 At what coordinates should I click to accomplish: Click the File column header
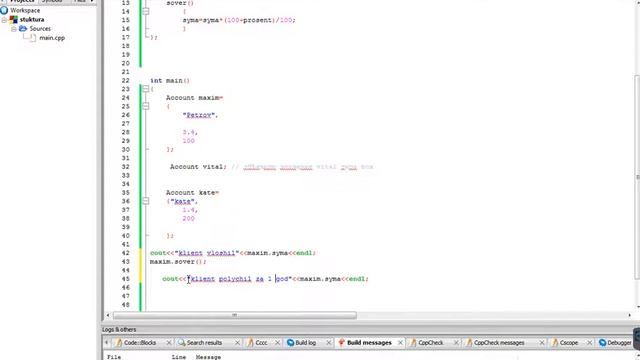tap(114, 357)
